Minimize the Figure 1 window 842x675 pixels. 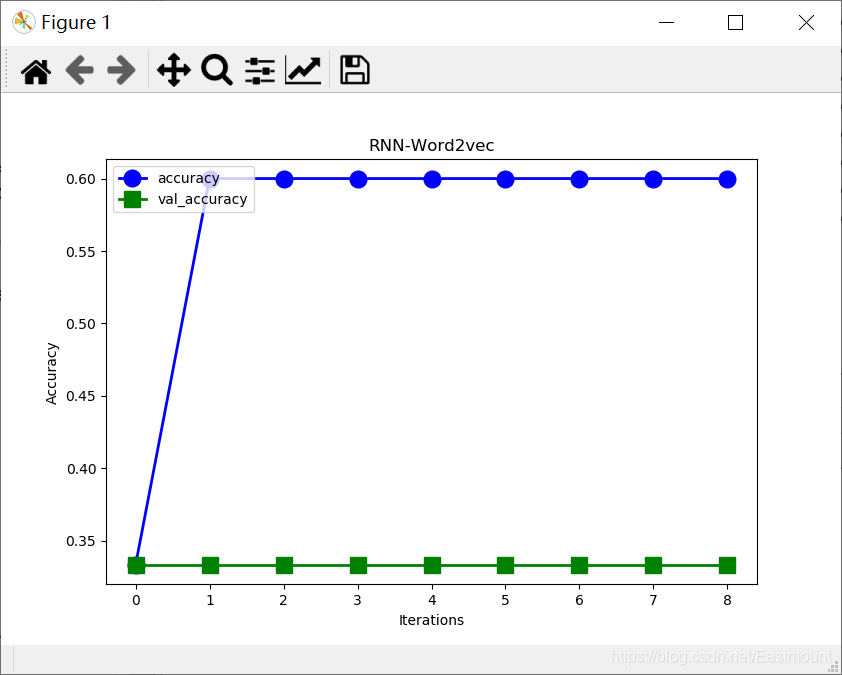(x=666, y=23)
